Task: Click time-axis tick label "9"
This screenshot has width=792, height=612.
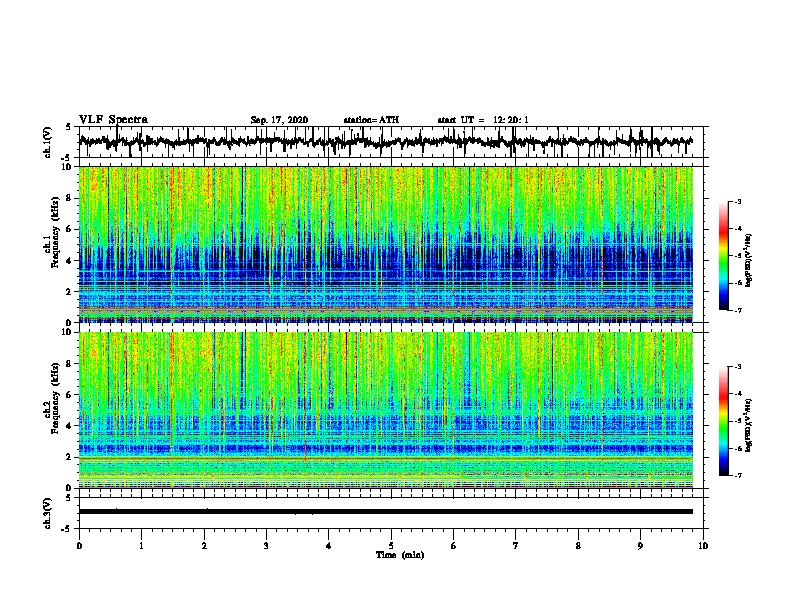Action: click(x=640, y=546)
